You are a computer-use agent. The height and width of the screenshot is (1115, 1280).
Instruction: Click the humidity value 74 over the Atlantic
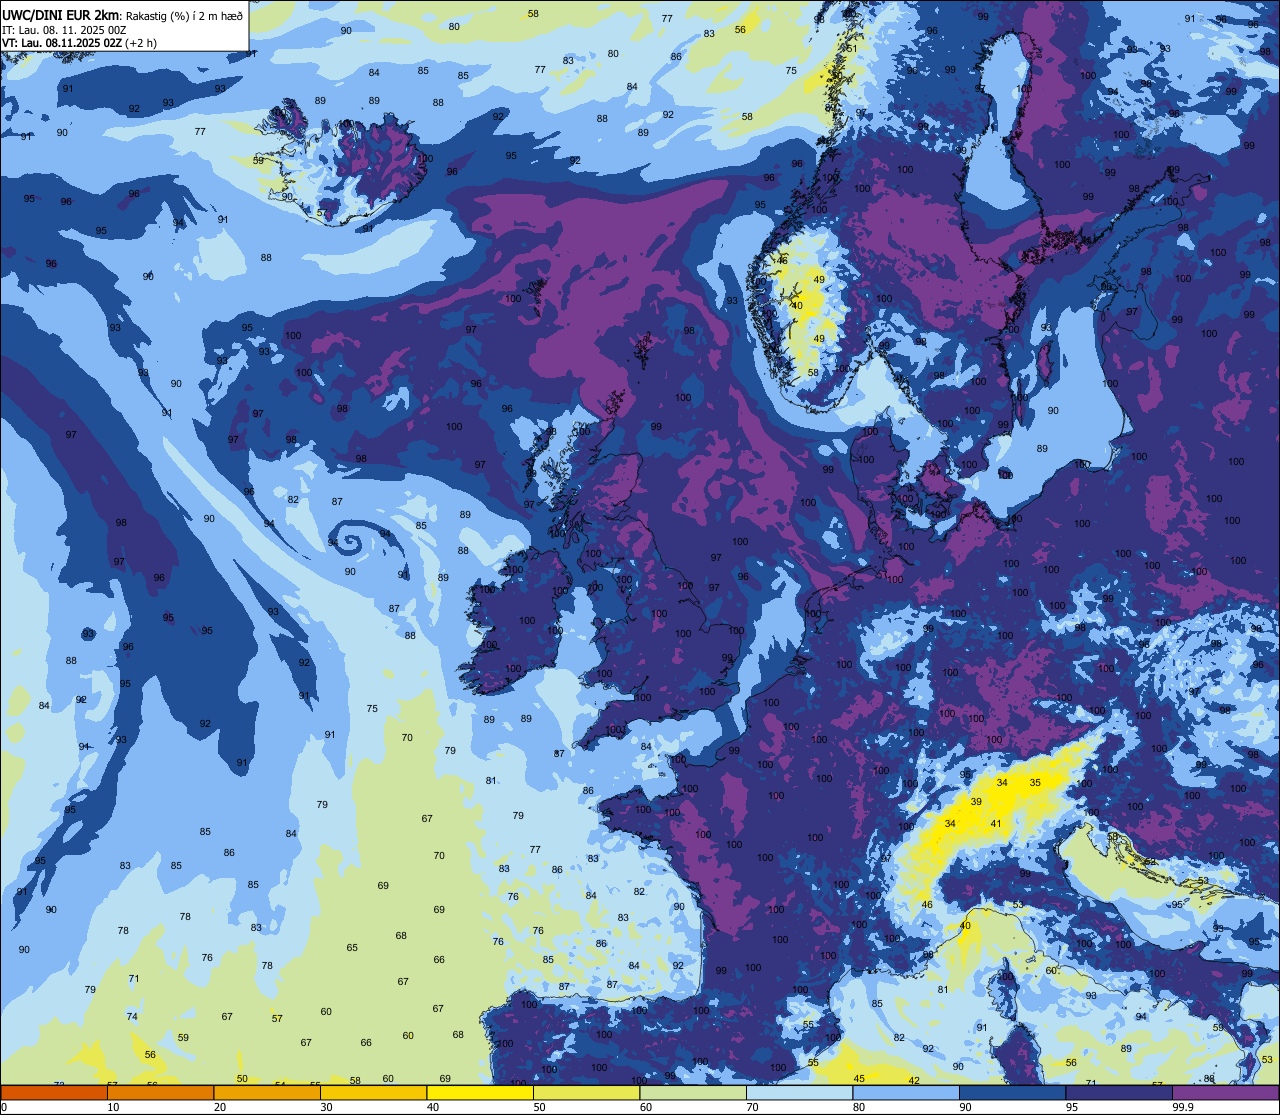(x=132, y=1017)
